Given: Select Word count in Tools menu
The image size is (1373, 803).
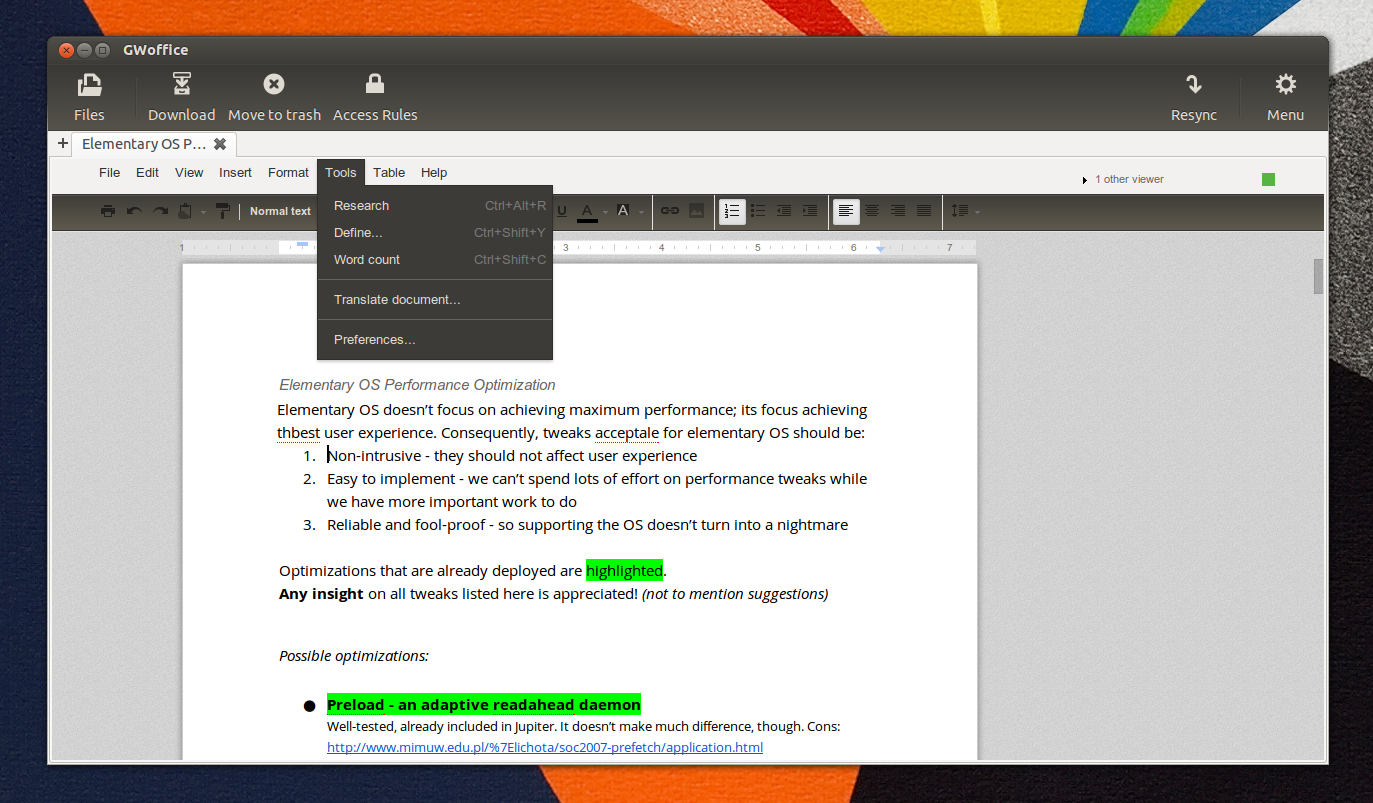Looking at the screenshot, I should [435, 260].
